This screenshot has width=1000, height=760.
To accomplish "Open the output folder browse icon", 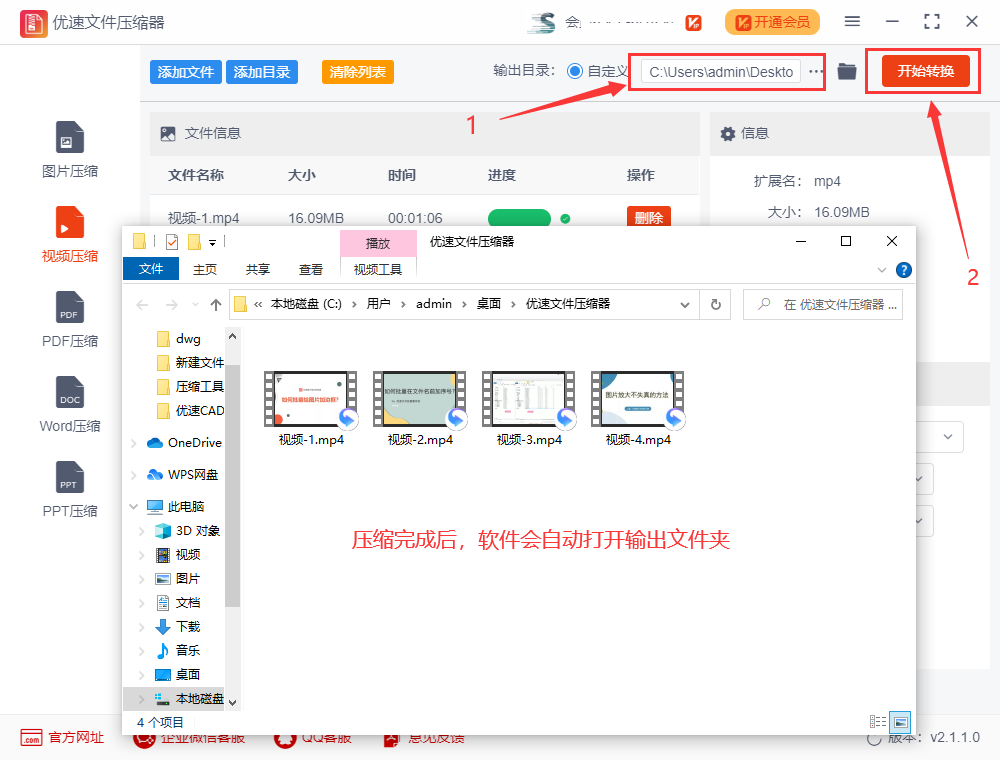I will (846, 70).
